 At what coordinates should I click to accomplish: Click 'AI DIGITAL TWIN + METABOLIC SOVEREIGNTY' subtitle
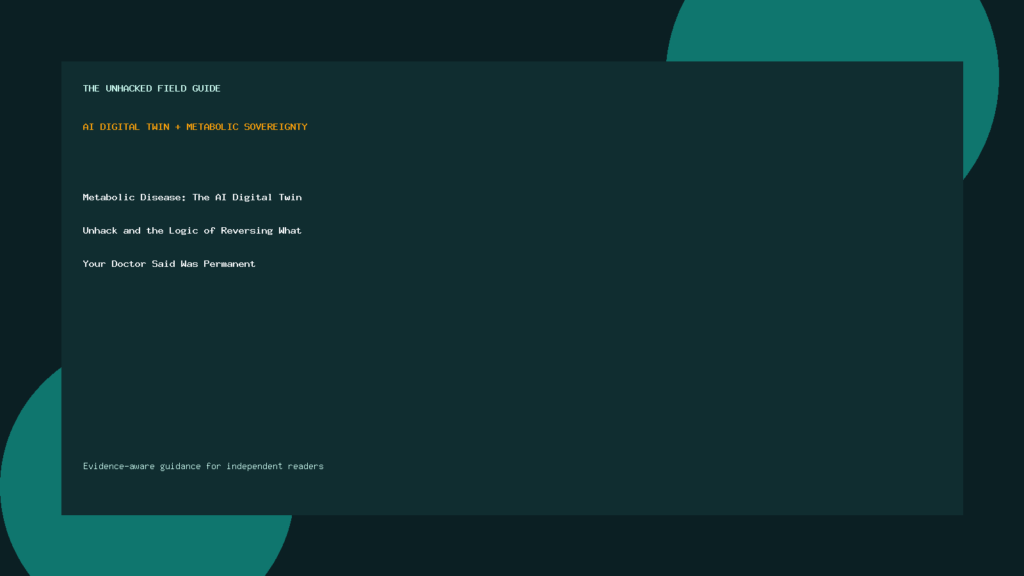pyautogui.click(x=195, y=127)
